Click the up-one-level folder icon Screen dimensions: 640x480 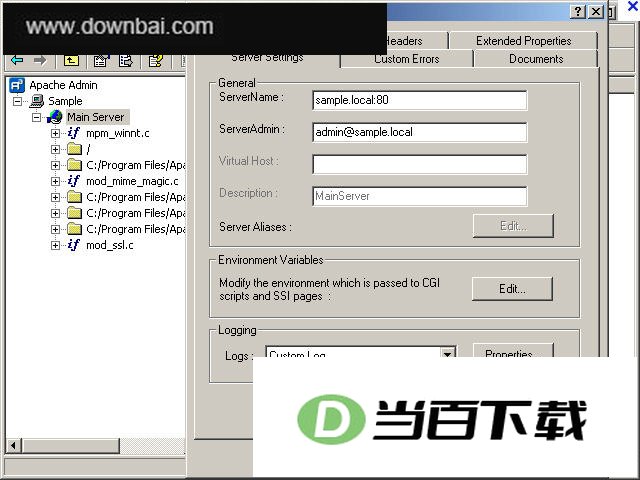(x=71, y=61)
